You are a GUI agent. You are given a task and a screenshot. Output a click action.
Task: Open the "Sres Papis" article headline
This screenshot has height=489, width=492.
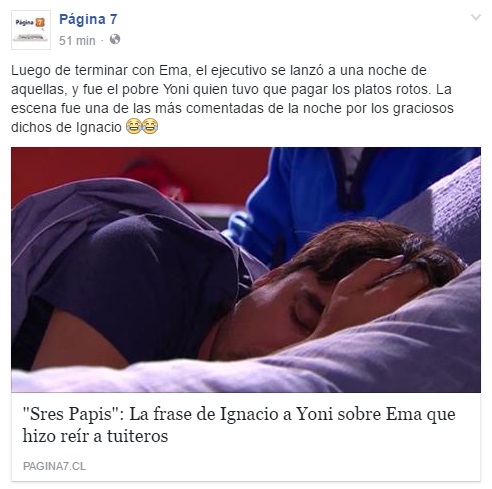tap(239, 425)
